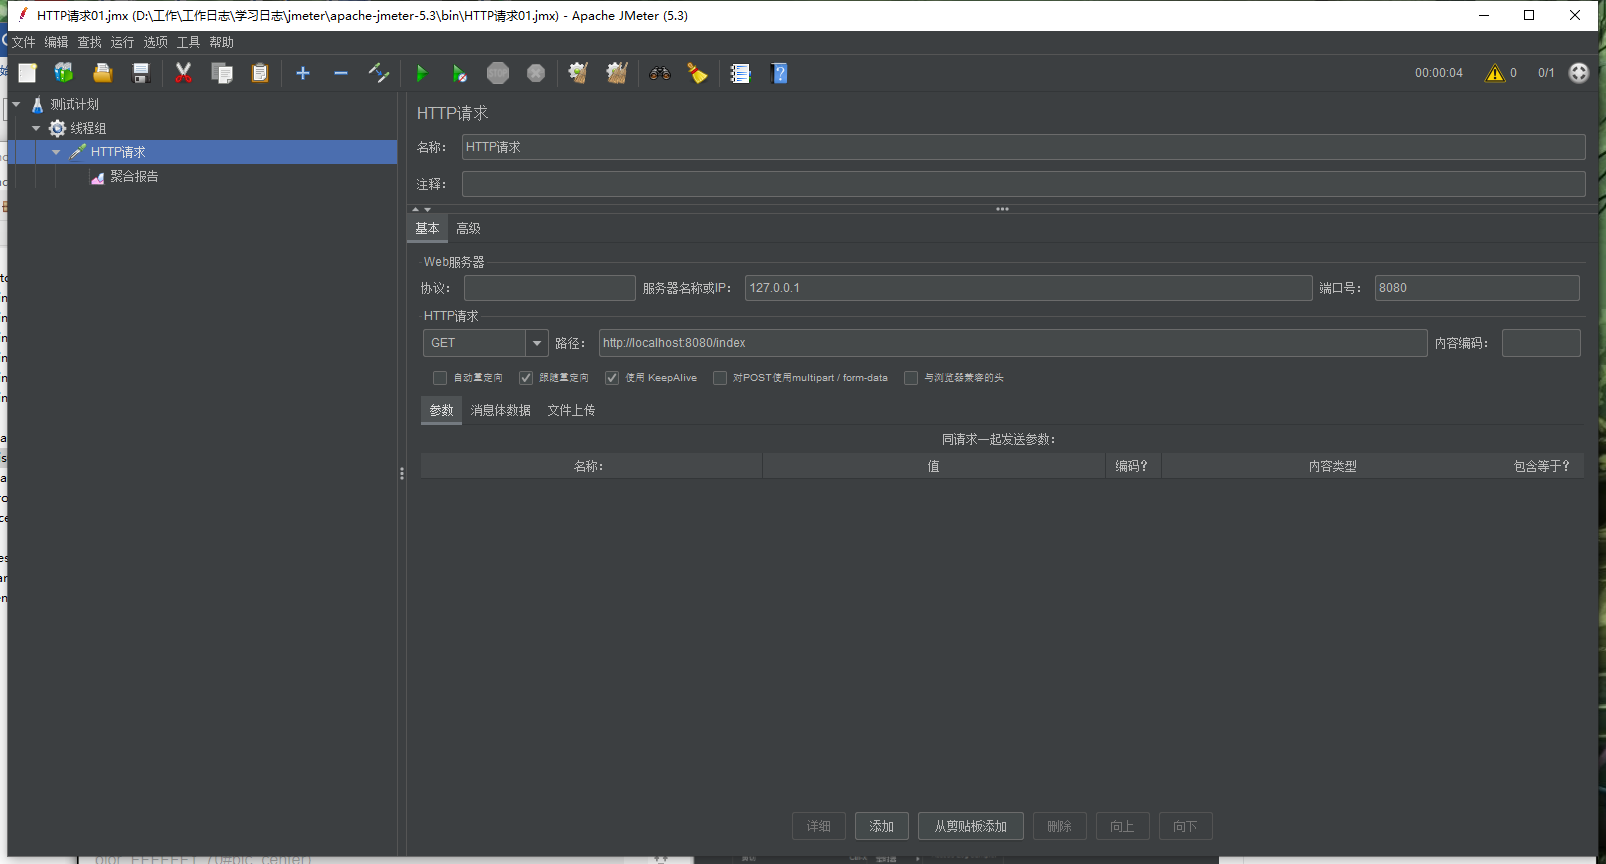The height and width of the screenshot is (864, 1606).
Task: Clear current results with single broom icon
Action: coord(578,73)
